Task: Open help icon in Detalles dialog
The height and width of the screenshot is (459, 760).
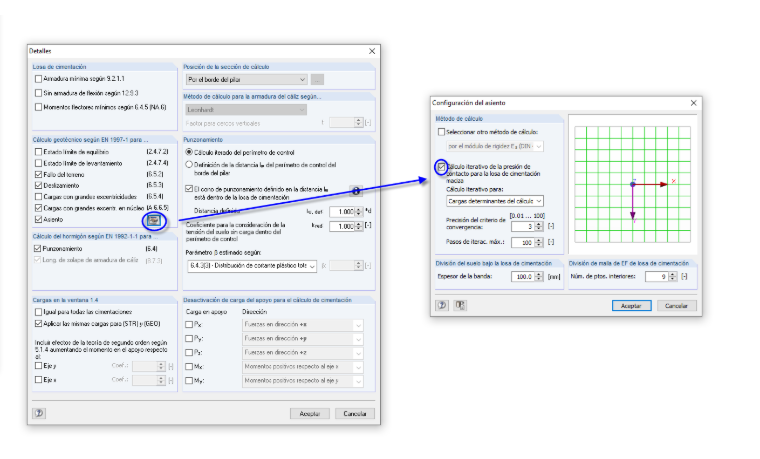Action: point(39,413)
